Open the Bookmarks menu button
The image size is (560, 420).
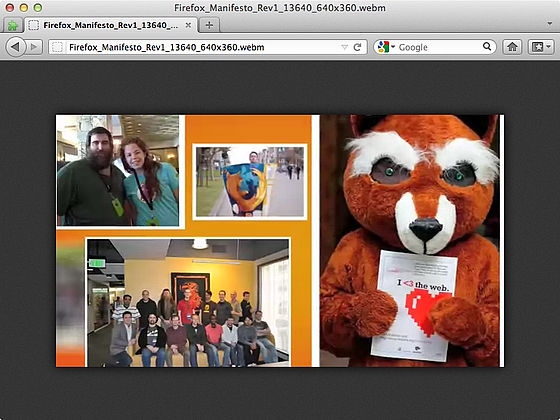pyautogui.click(x=541, y=47)
